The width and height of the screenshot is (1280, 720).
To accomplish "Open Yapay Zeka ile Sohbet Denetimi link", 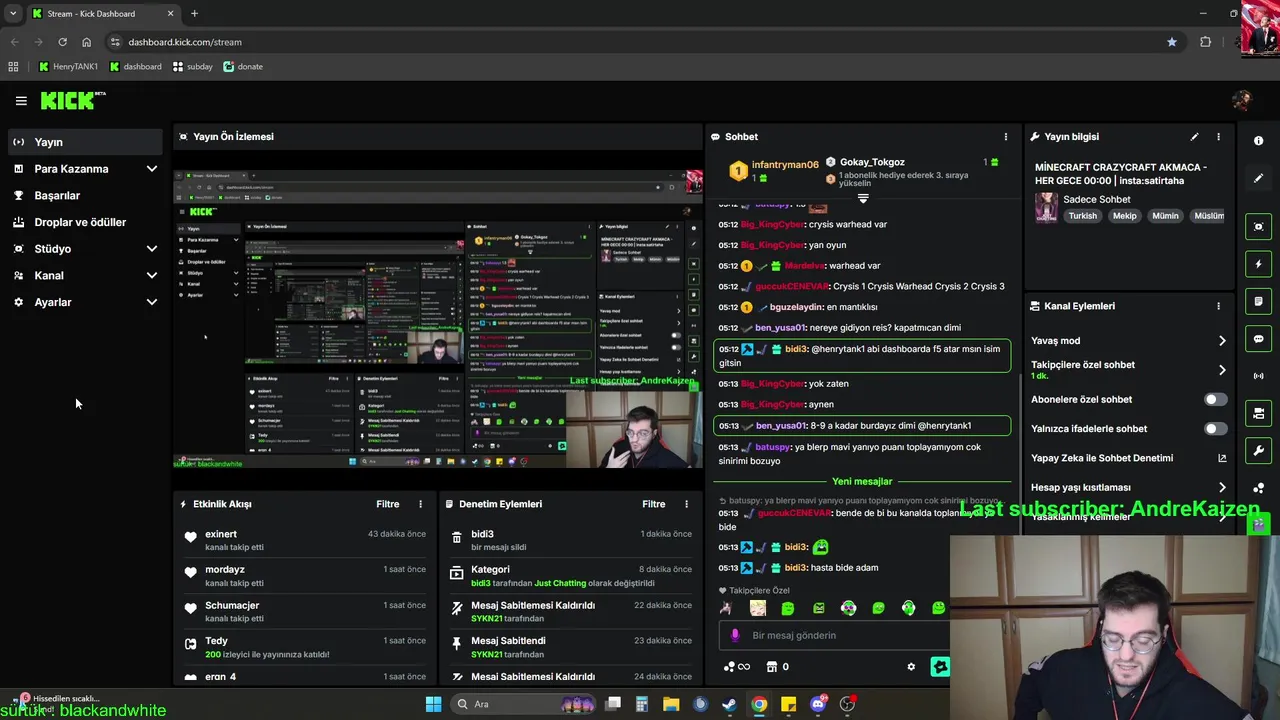I will coord(1129,458).
